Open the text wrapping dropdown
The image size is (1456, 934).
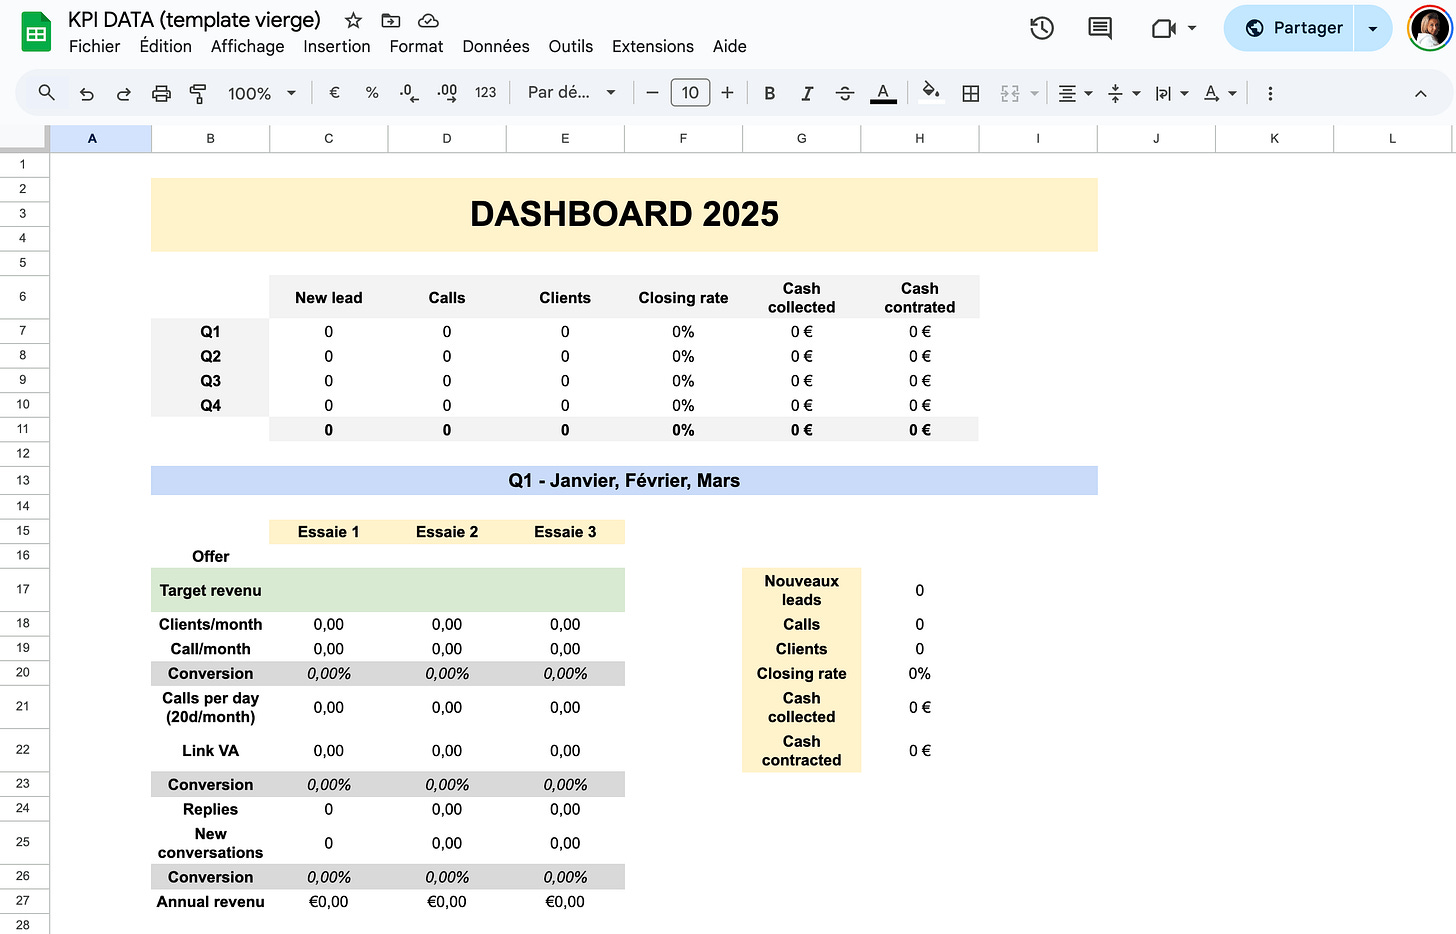[x=1172, y=93]
